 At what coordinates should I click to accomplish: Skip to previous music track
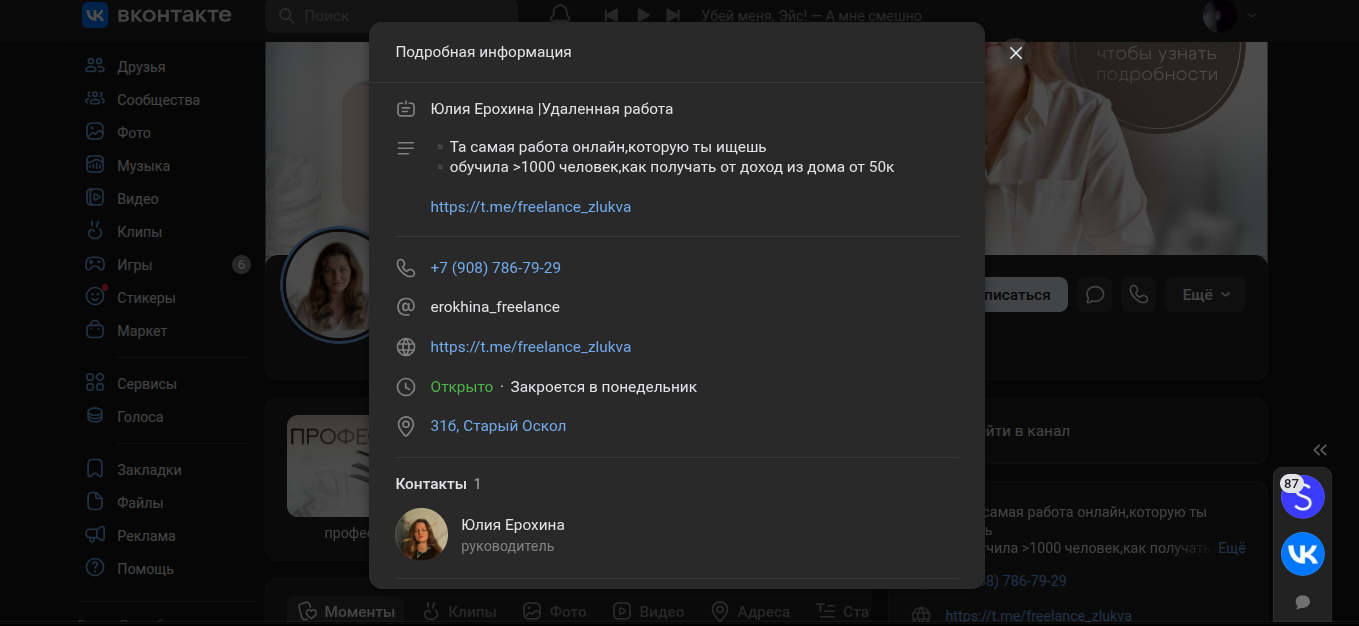point(611,16)
